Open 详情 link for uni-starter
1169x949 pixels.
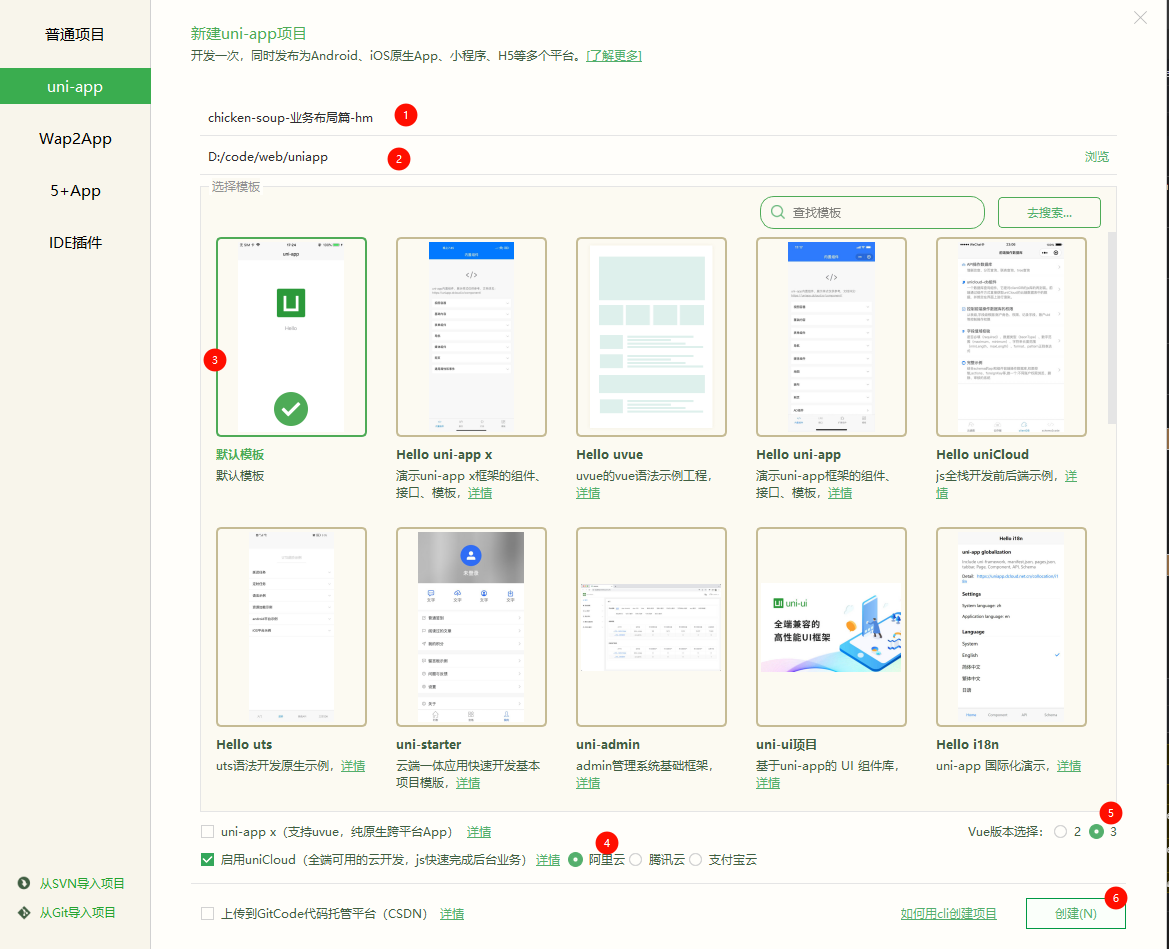coord(467,783)
